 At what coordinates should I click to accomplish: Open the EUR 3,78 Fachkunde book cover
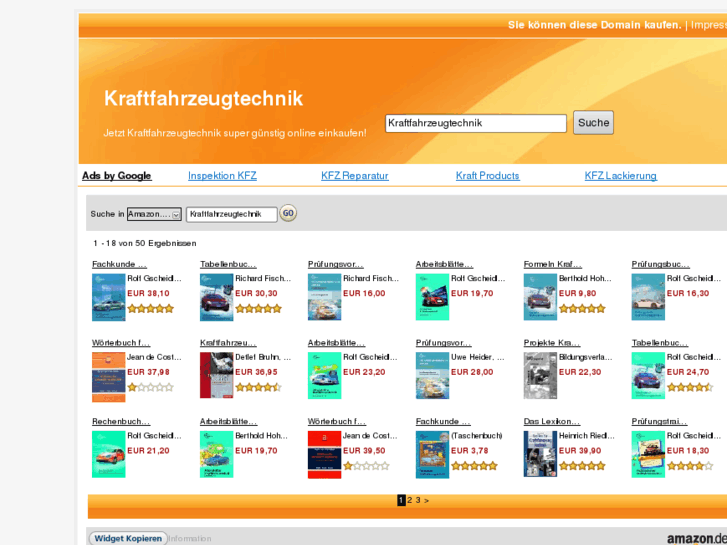click(x=432, y=455)
